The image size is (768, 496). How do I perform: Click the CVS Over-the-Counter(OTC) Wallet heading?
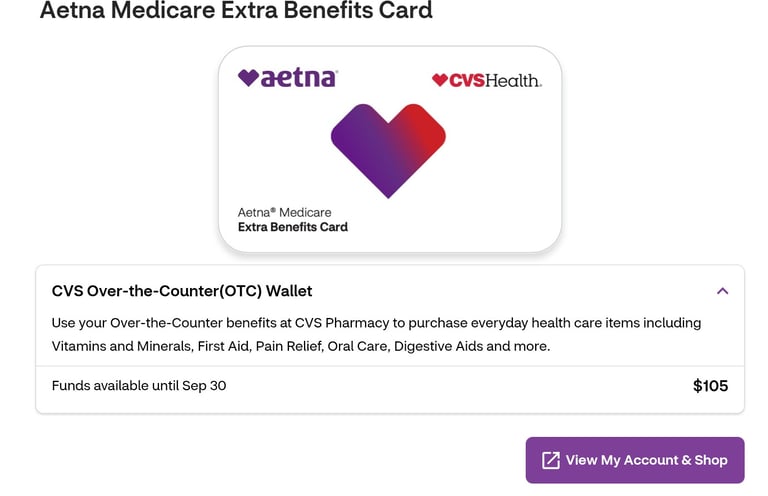(x=182, y=291)
